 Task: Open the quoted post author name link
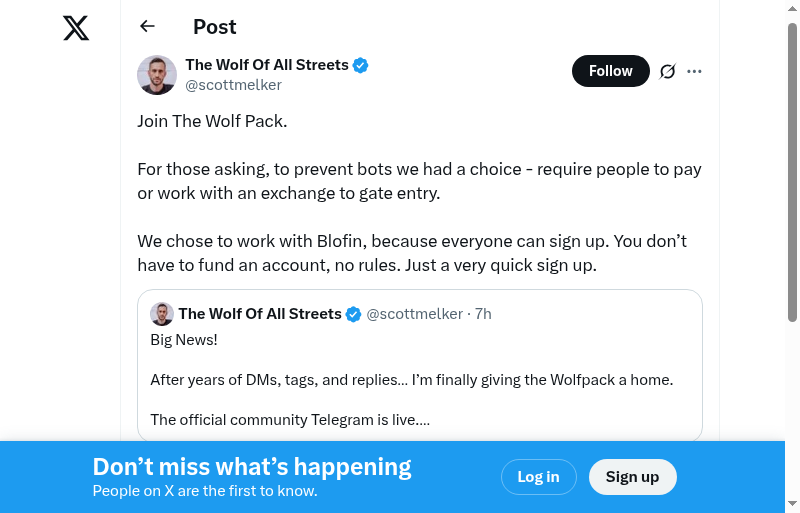pos(260,314)
